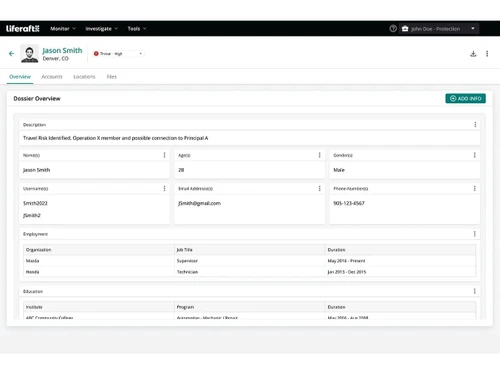The image size is (500, 375).
Task: Click the name value Jason Smith
Action: point(36,170)
